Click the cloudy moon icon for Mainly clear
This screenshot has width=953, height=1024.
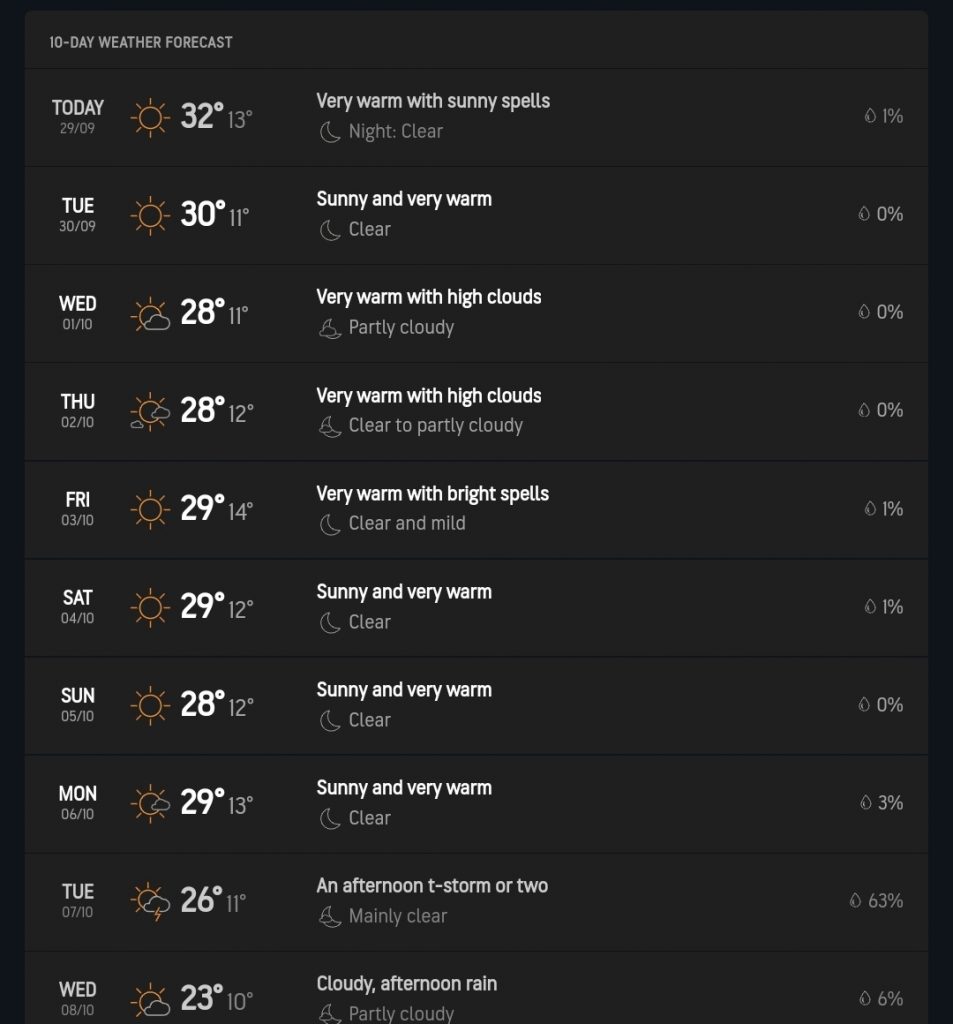point(330,916)
